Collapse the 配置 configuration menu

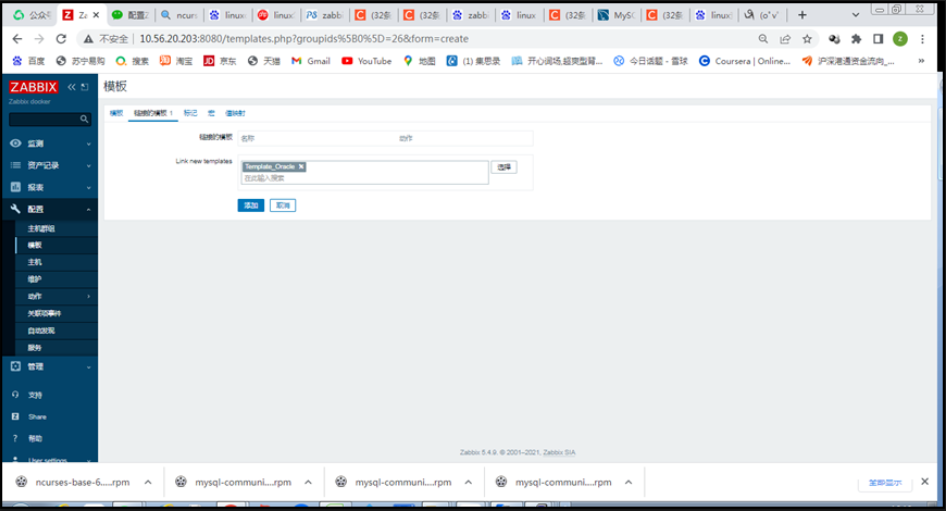(x=50, y=209)
